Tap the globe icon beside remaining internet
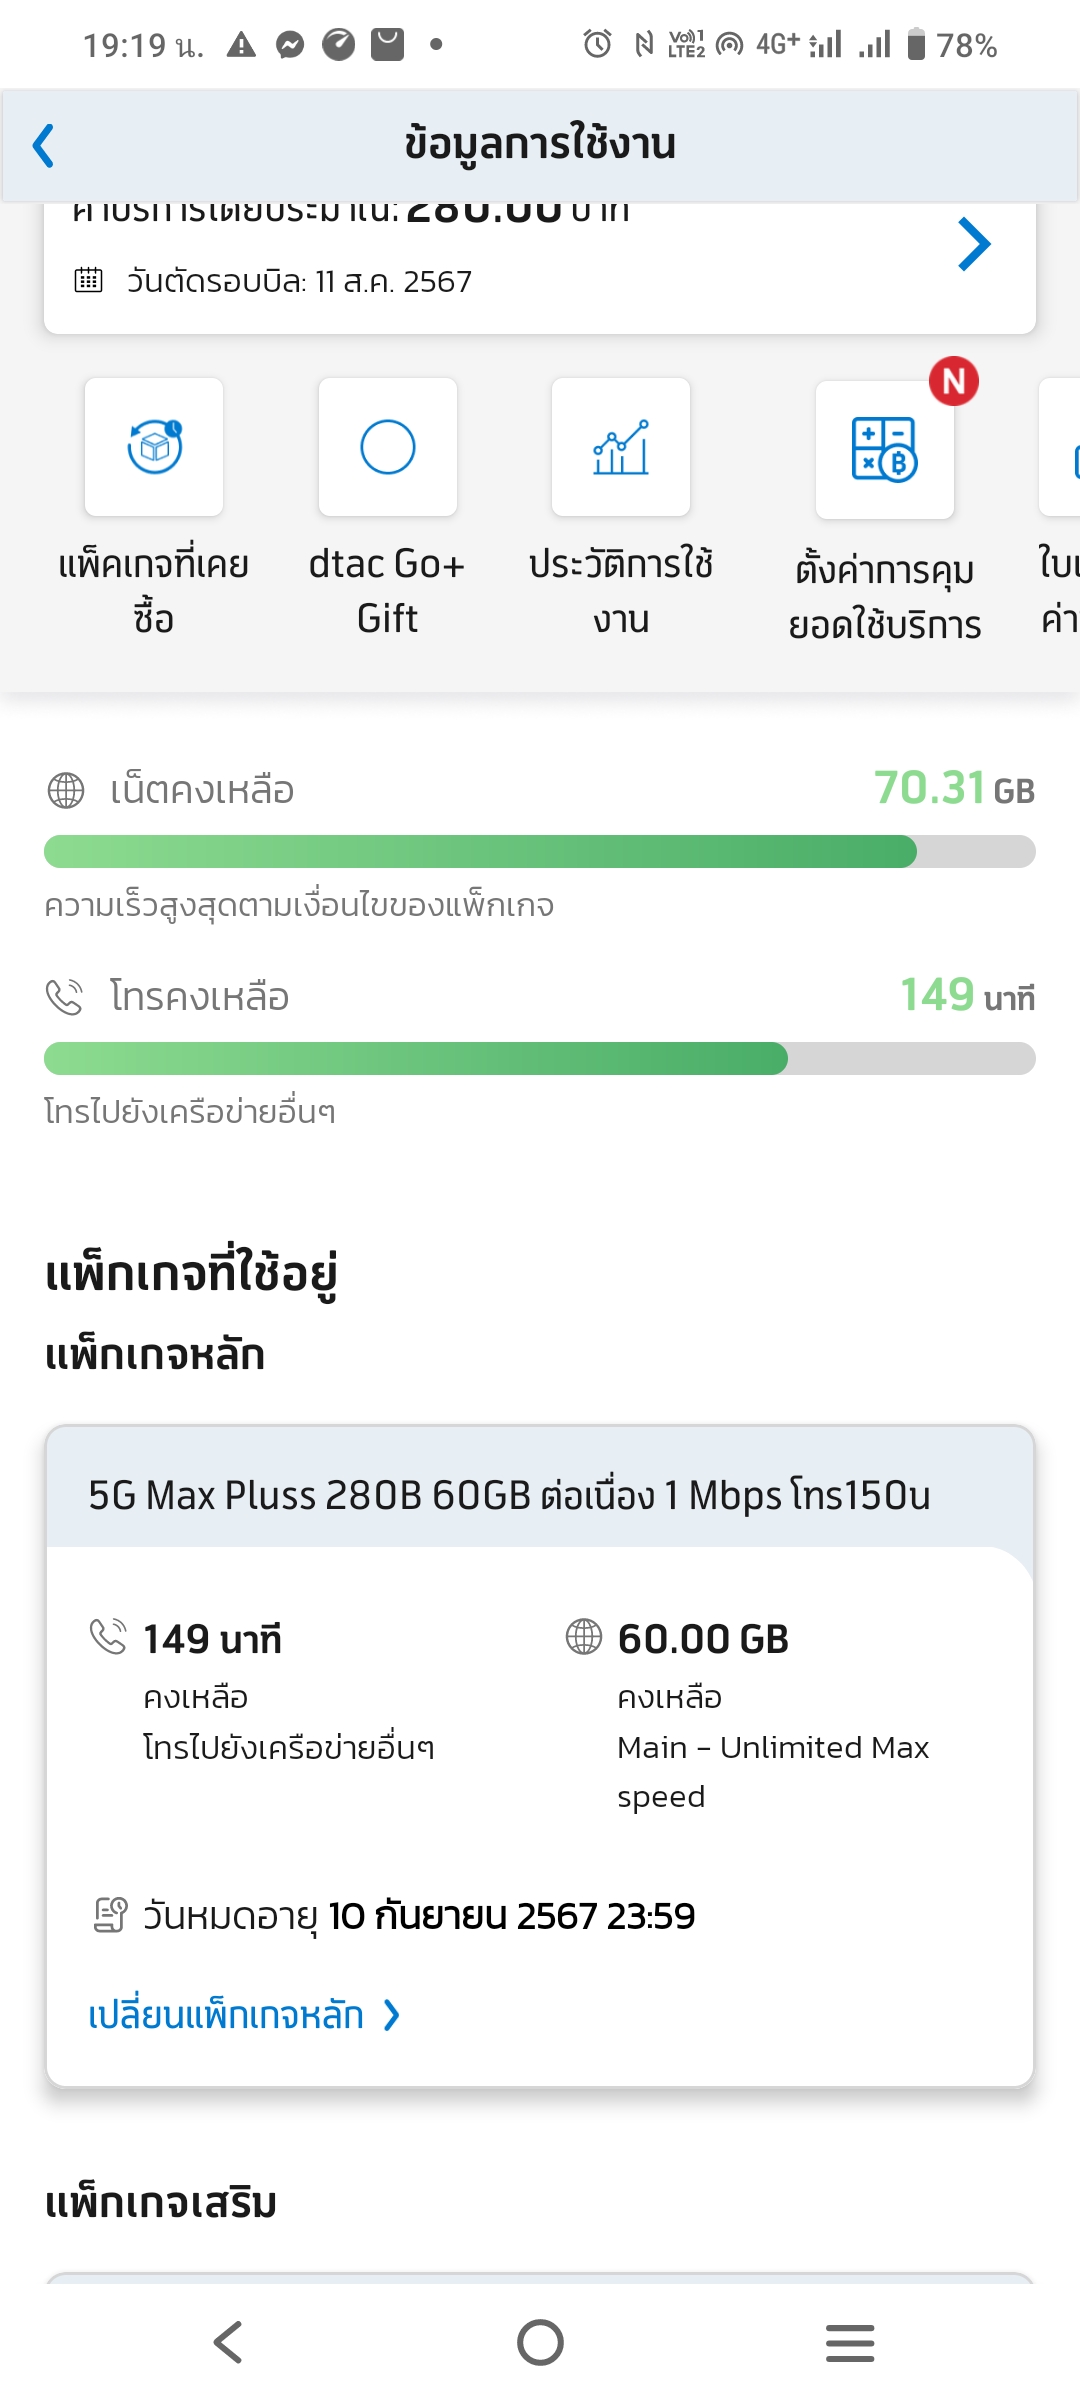The image size is (1080, 2400). point(66,790)
